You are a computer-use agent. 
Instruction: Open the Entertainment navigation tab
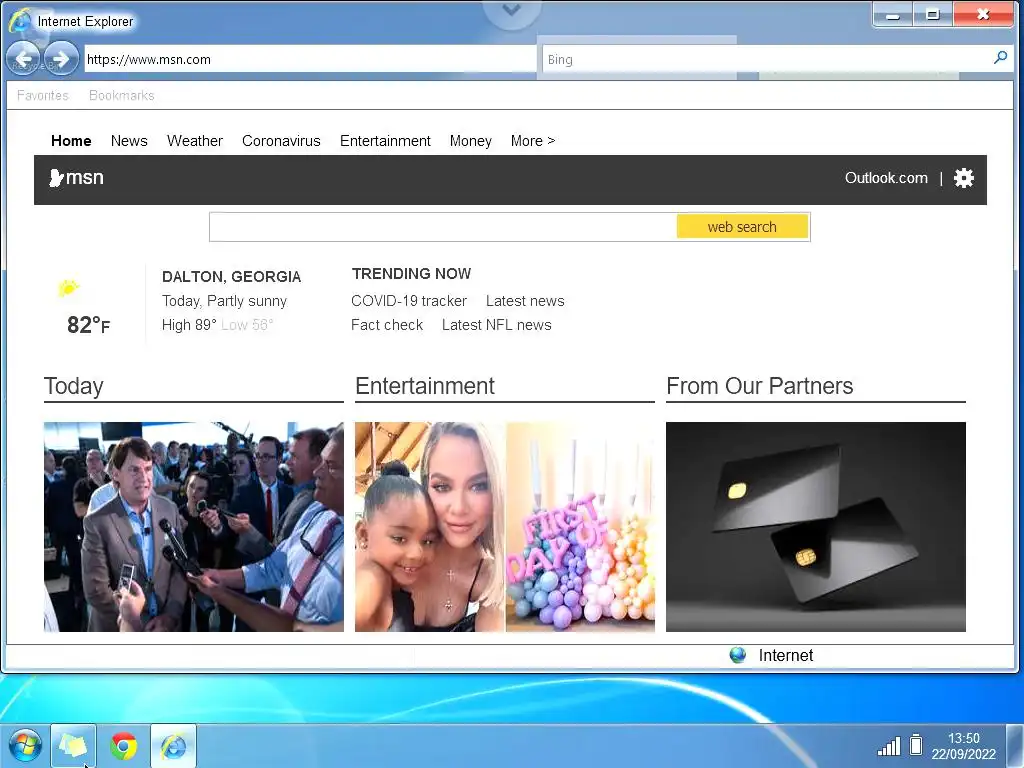(x=385, y=141)
